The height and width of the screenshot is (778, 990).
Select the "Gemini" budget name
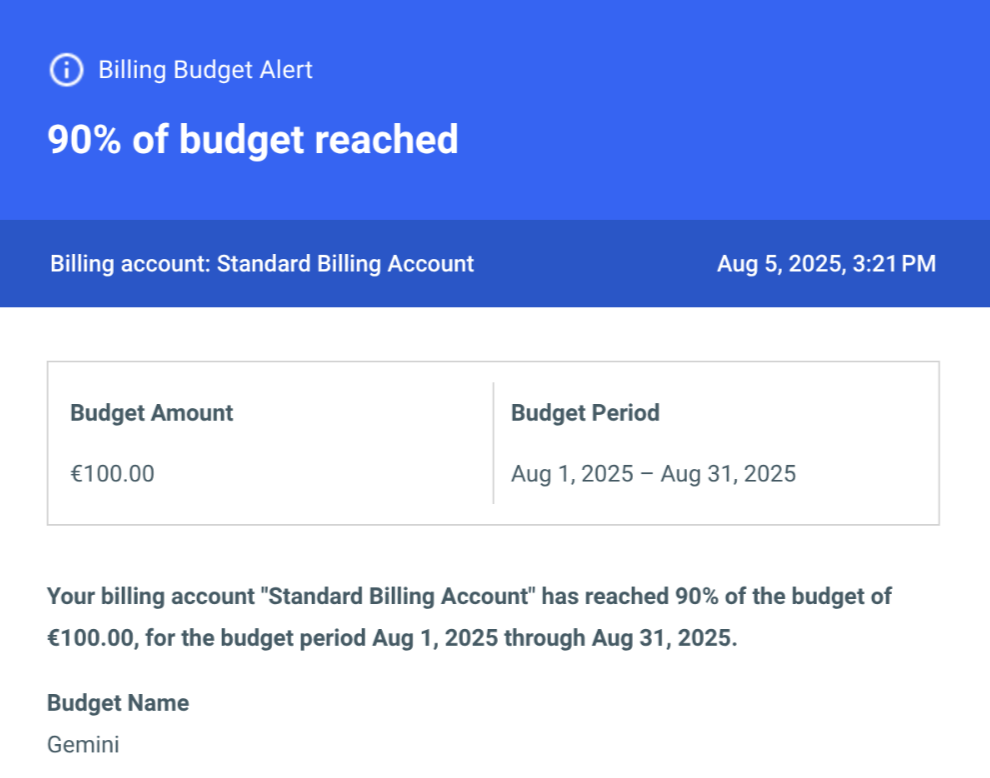tap(83, 745)
